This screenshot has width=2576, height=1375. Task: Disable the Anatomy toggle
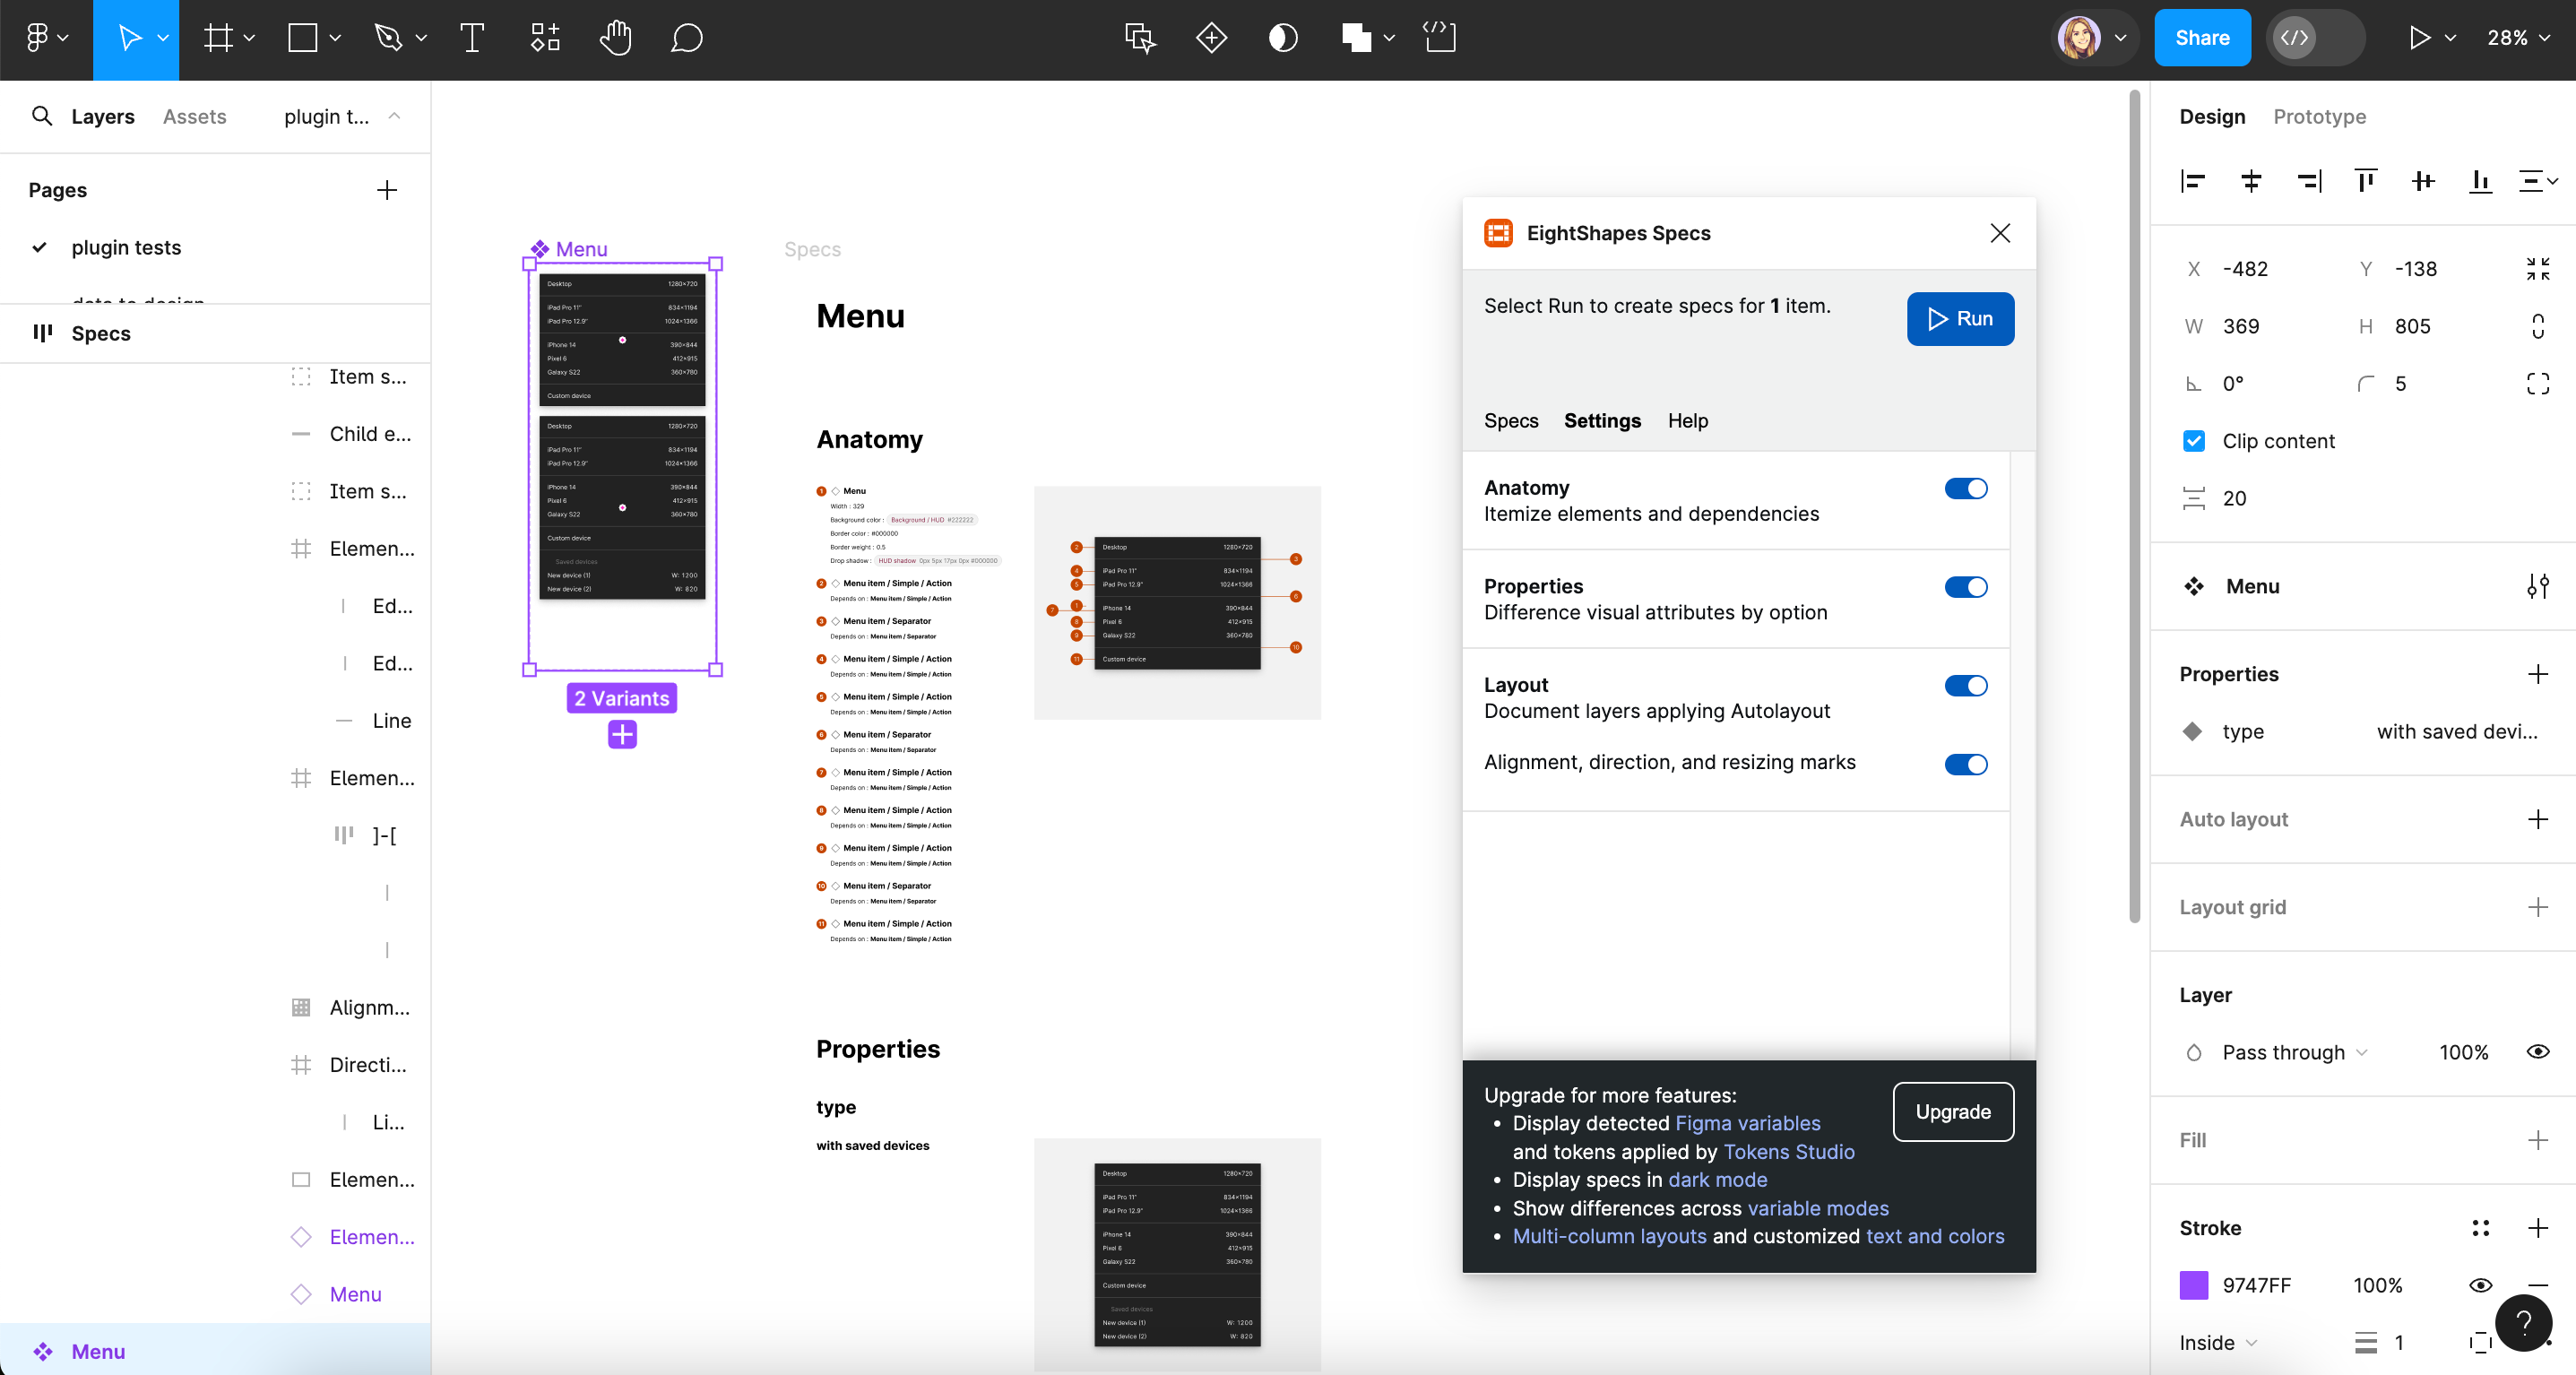pyautogui.click(x=1965, y=488)
